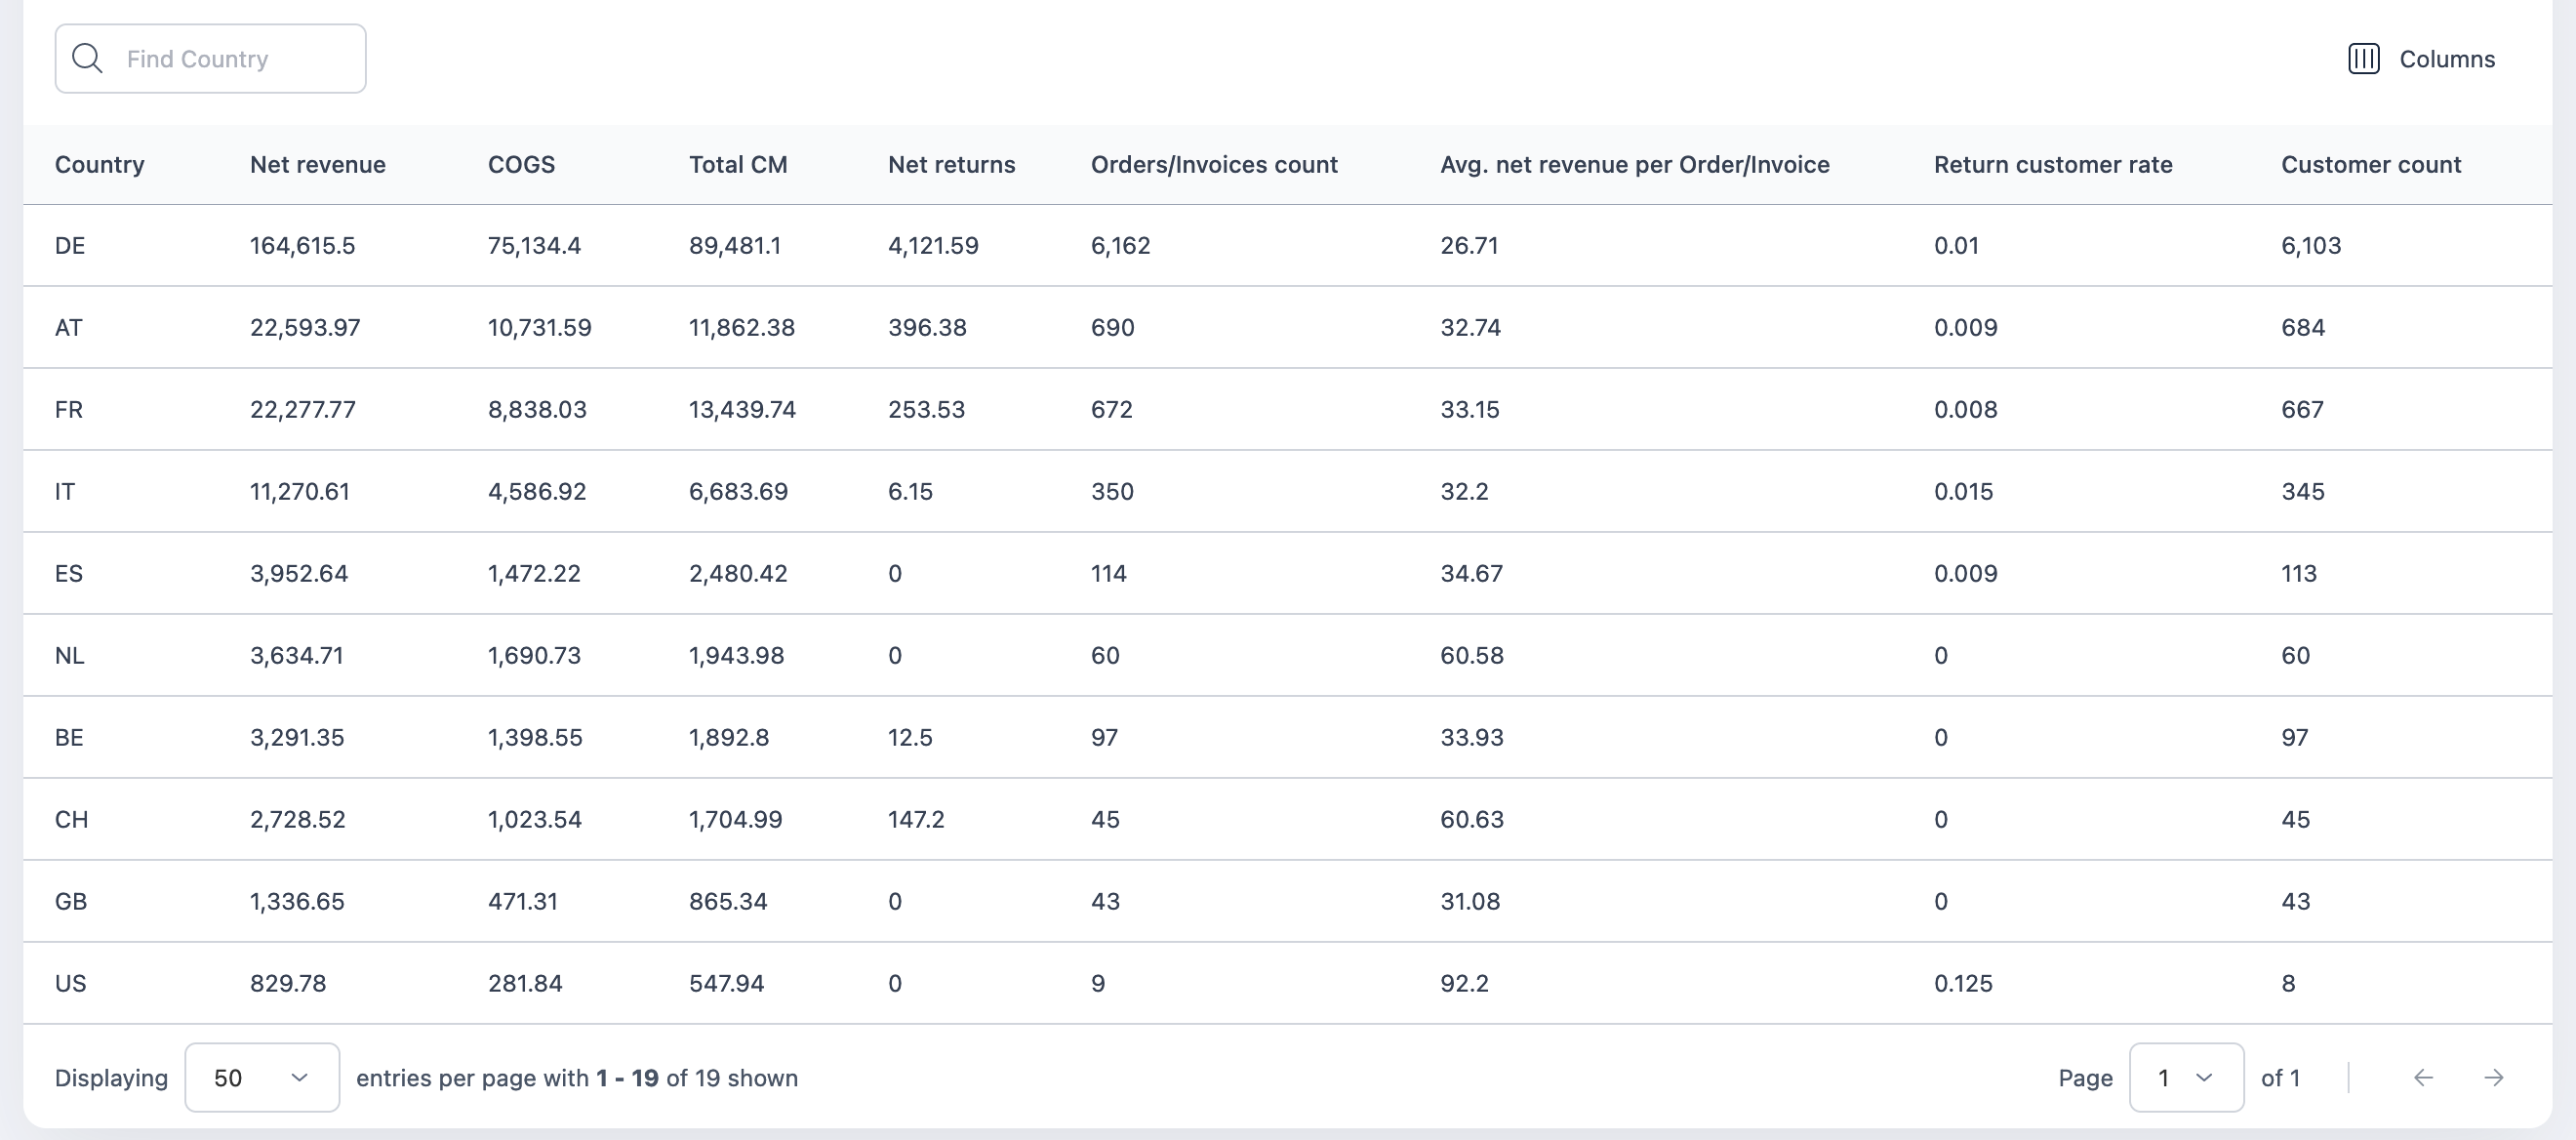Sort table by COGS

click(x=521, y=164)
